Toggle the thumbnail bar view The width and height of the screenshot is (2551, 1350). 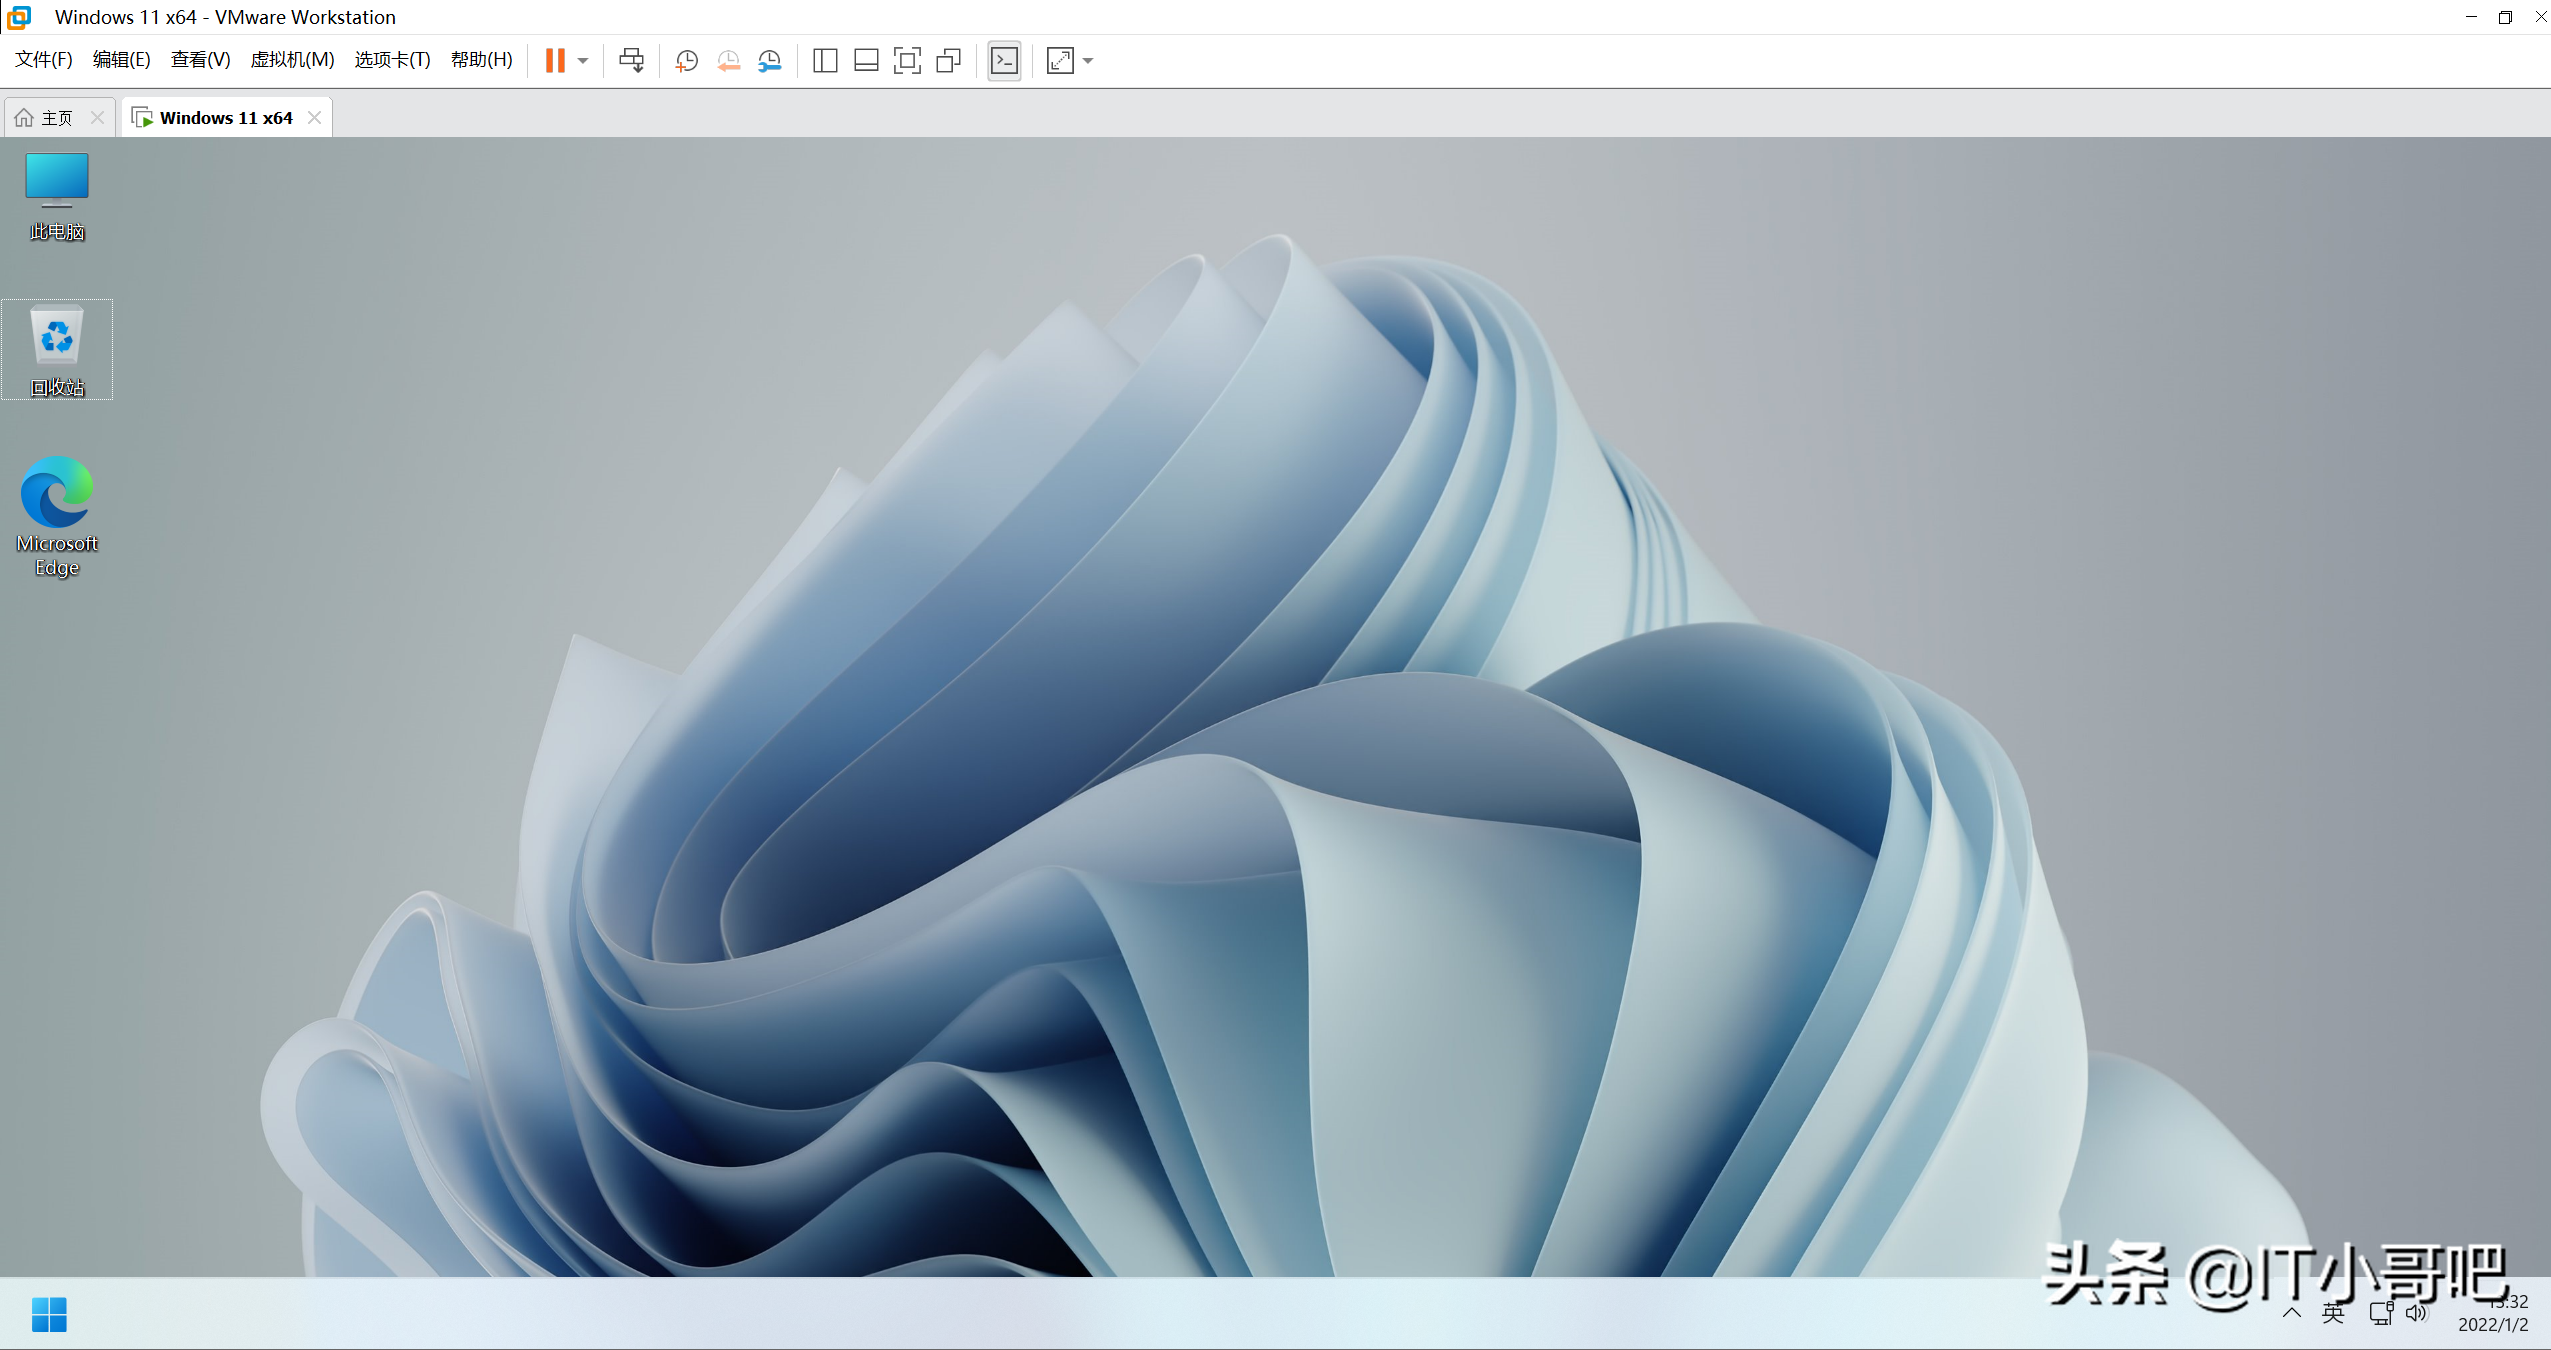(x=866, y=61)
